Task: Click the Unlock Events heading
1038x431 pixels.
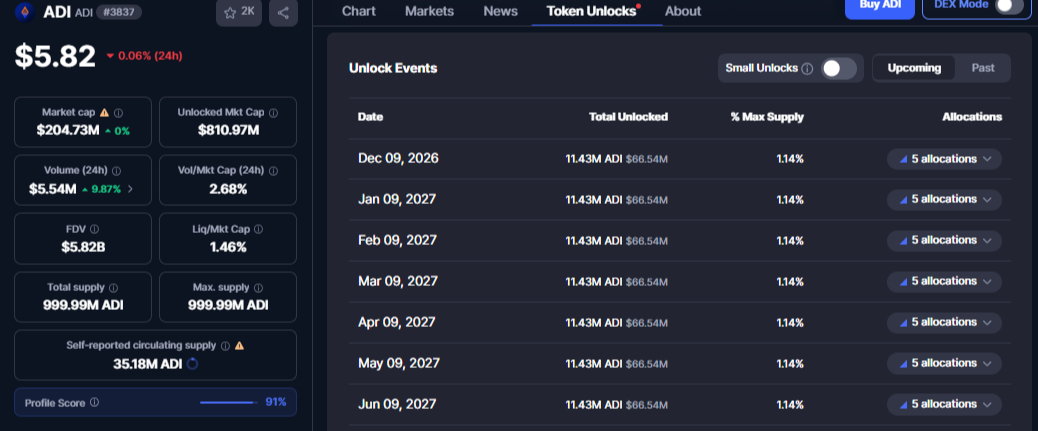Action: 393,68
